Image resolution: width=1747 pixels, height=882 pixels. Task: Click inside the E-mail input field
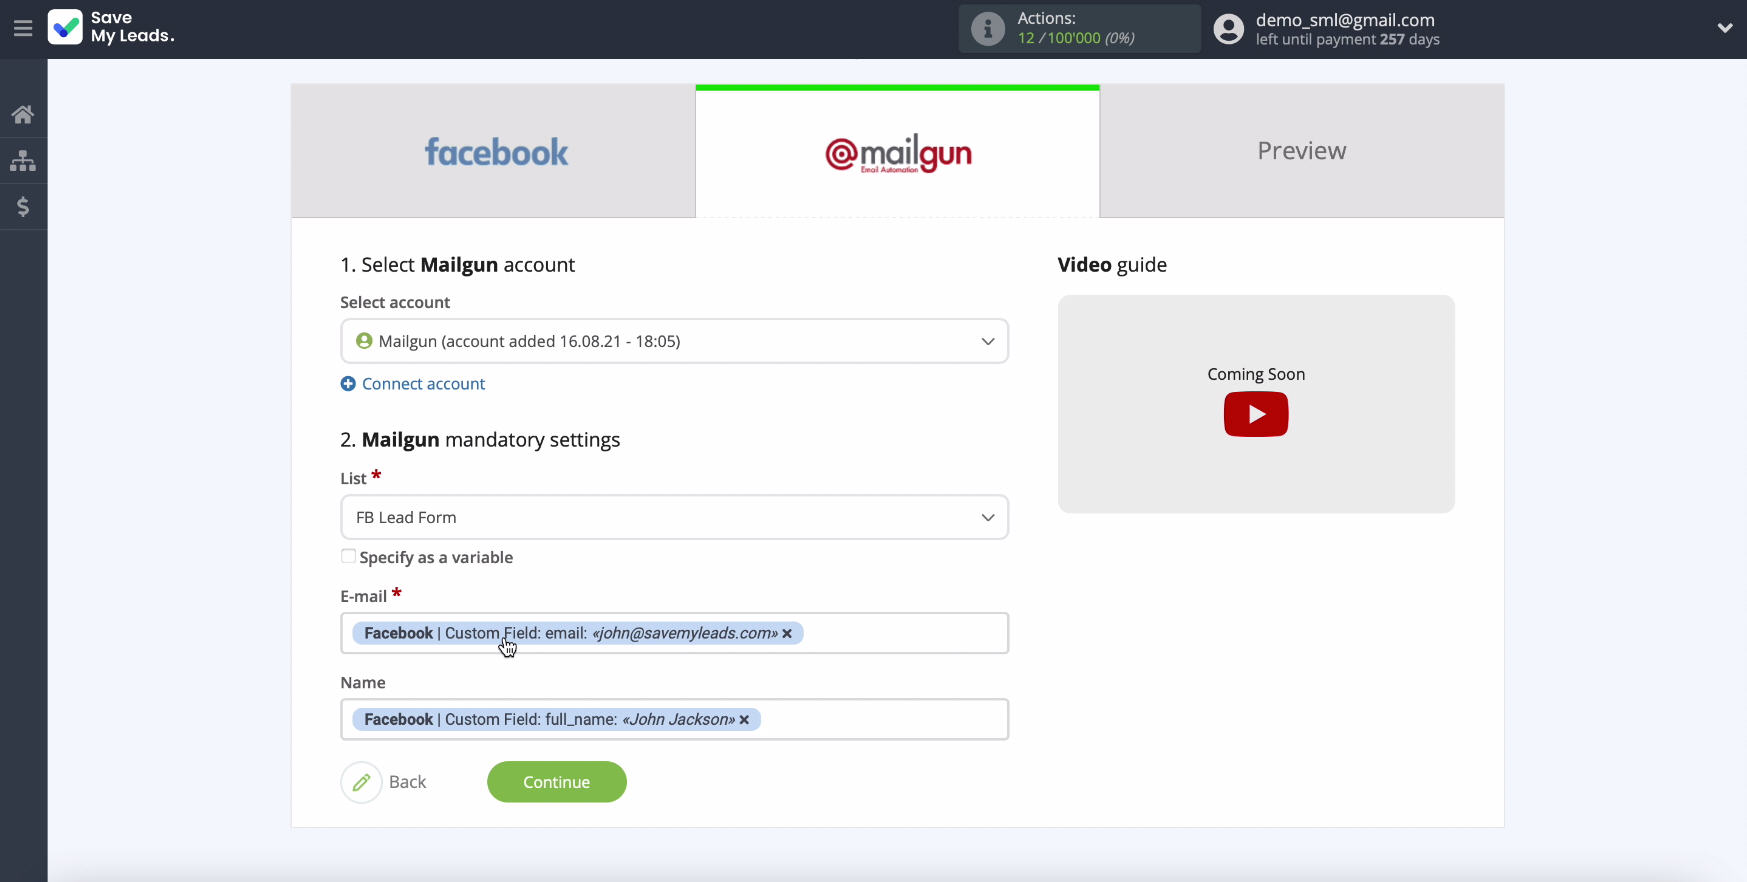(675, 633)
